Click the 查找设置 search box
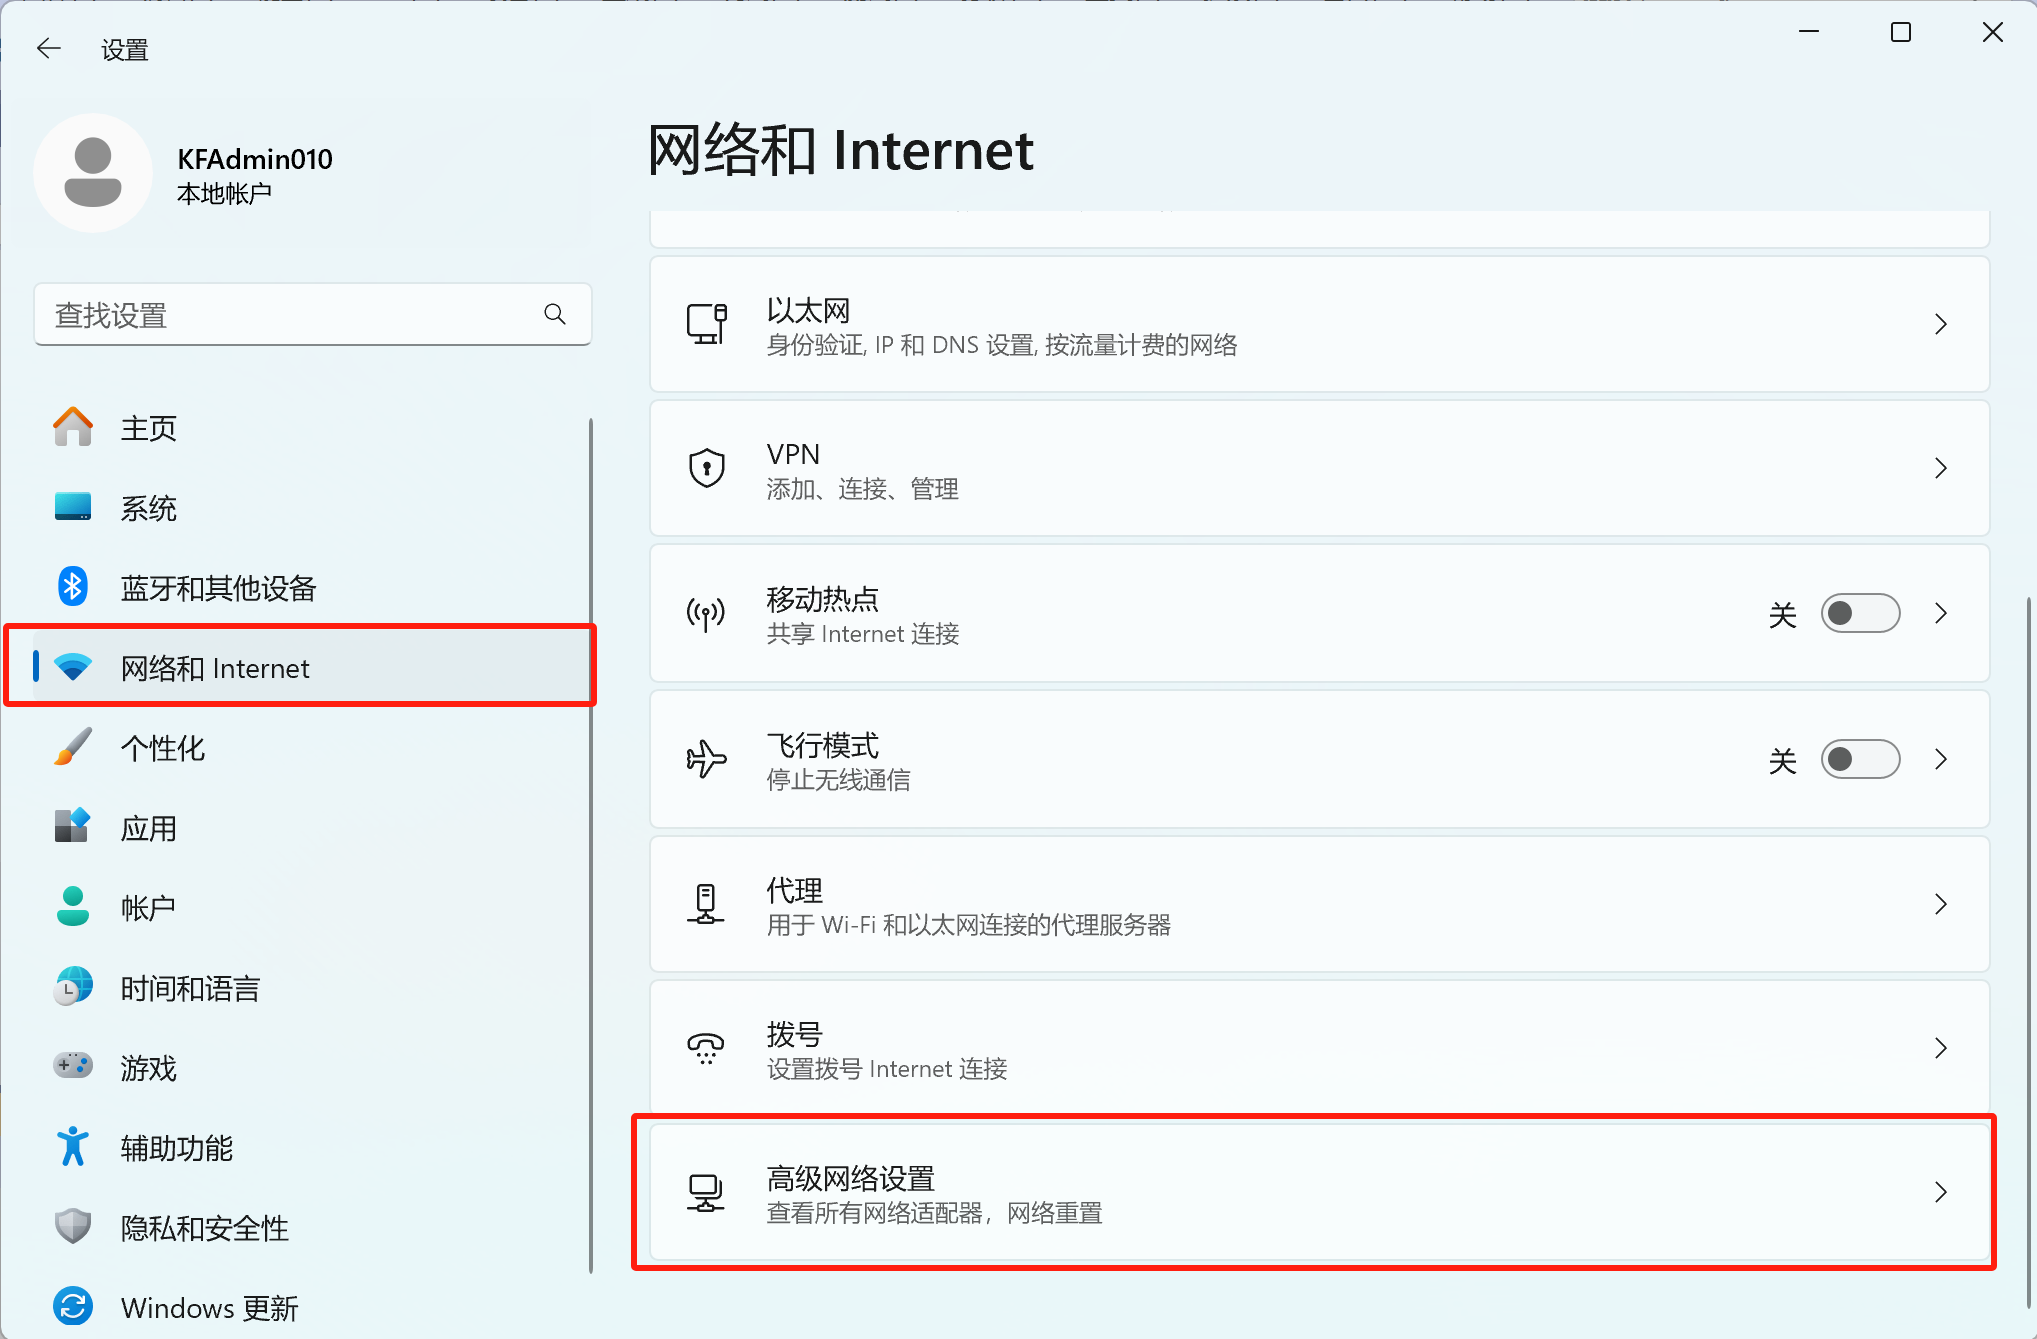The width and height of the screenshot is (2037, 1339). pyautogui.click(x=290, y=315)
